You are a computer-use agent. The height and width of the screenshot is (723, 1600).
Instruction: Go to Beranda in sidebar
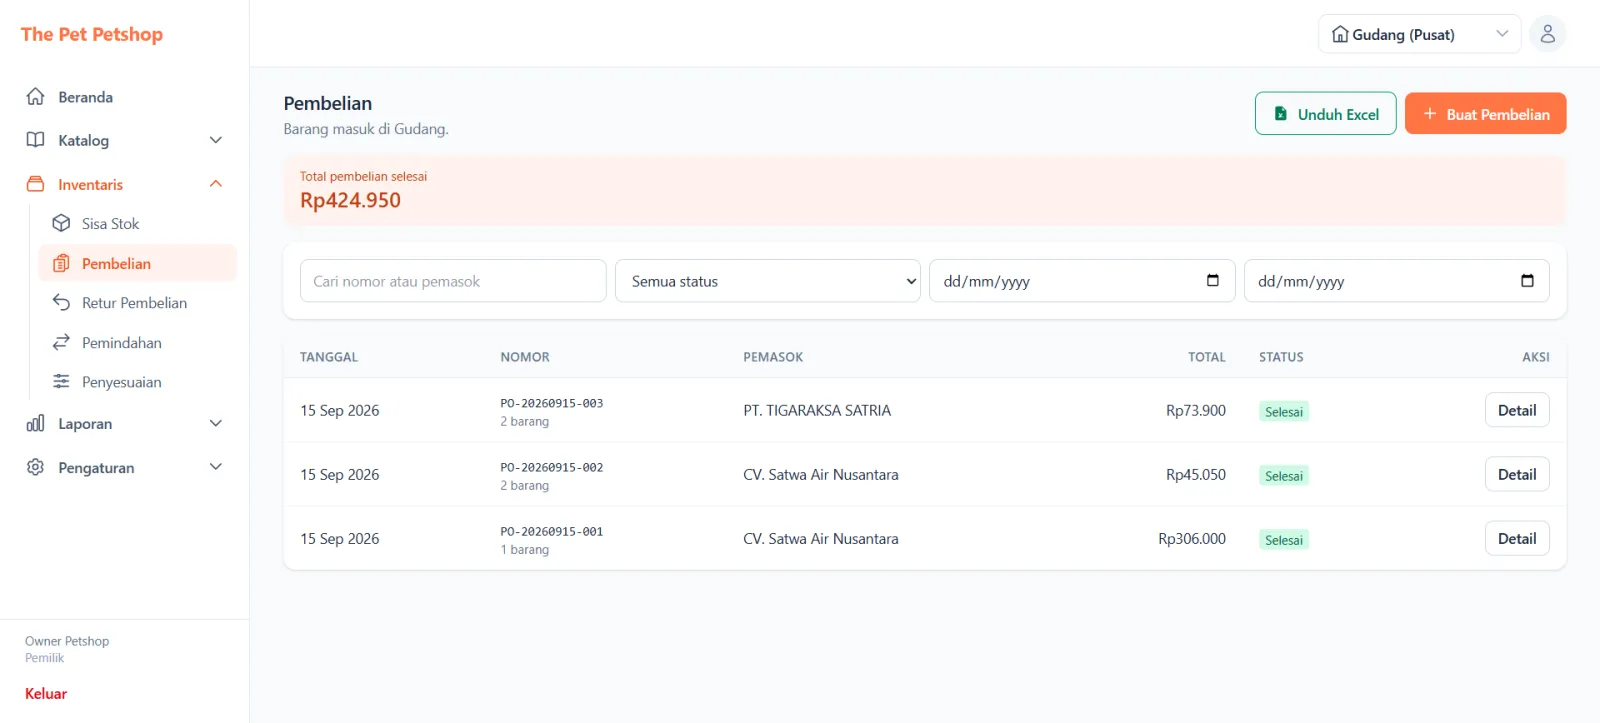click(x=125, y=97)
